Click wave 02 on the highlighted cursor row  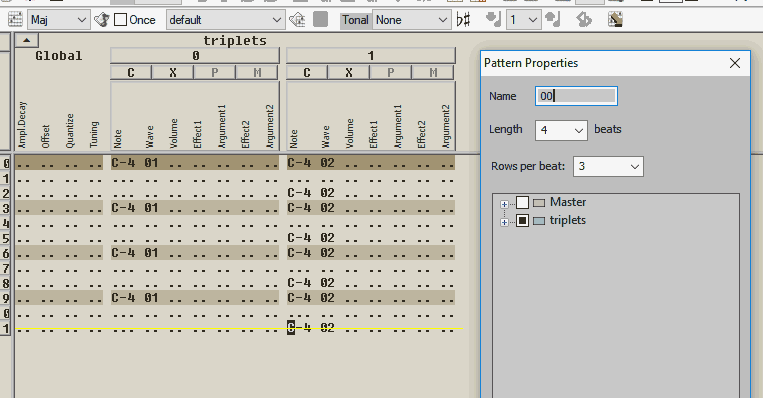click(327, 328)
